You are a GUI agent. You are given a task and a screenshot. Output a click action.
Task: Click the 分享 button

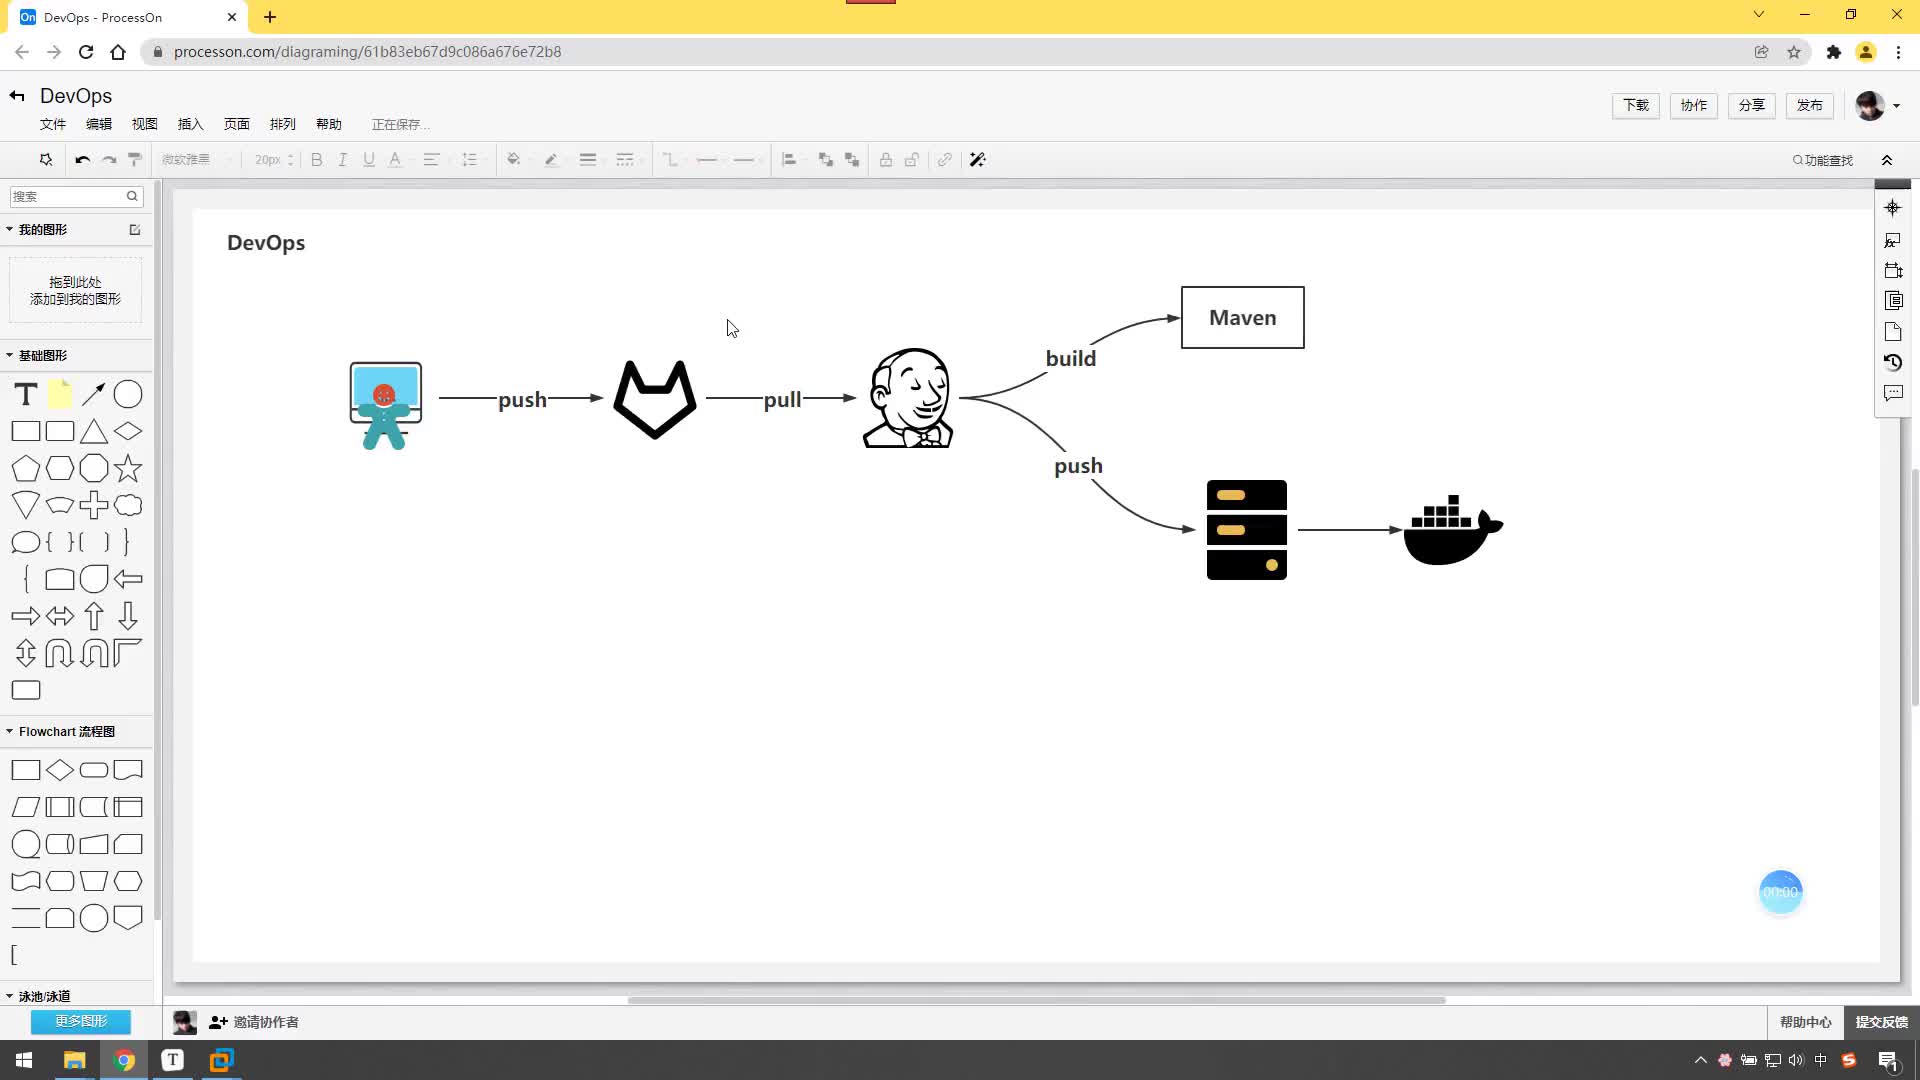click(1752, 105)
